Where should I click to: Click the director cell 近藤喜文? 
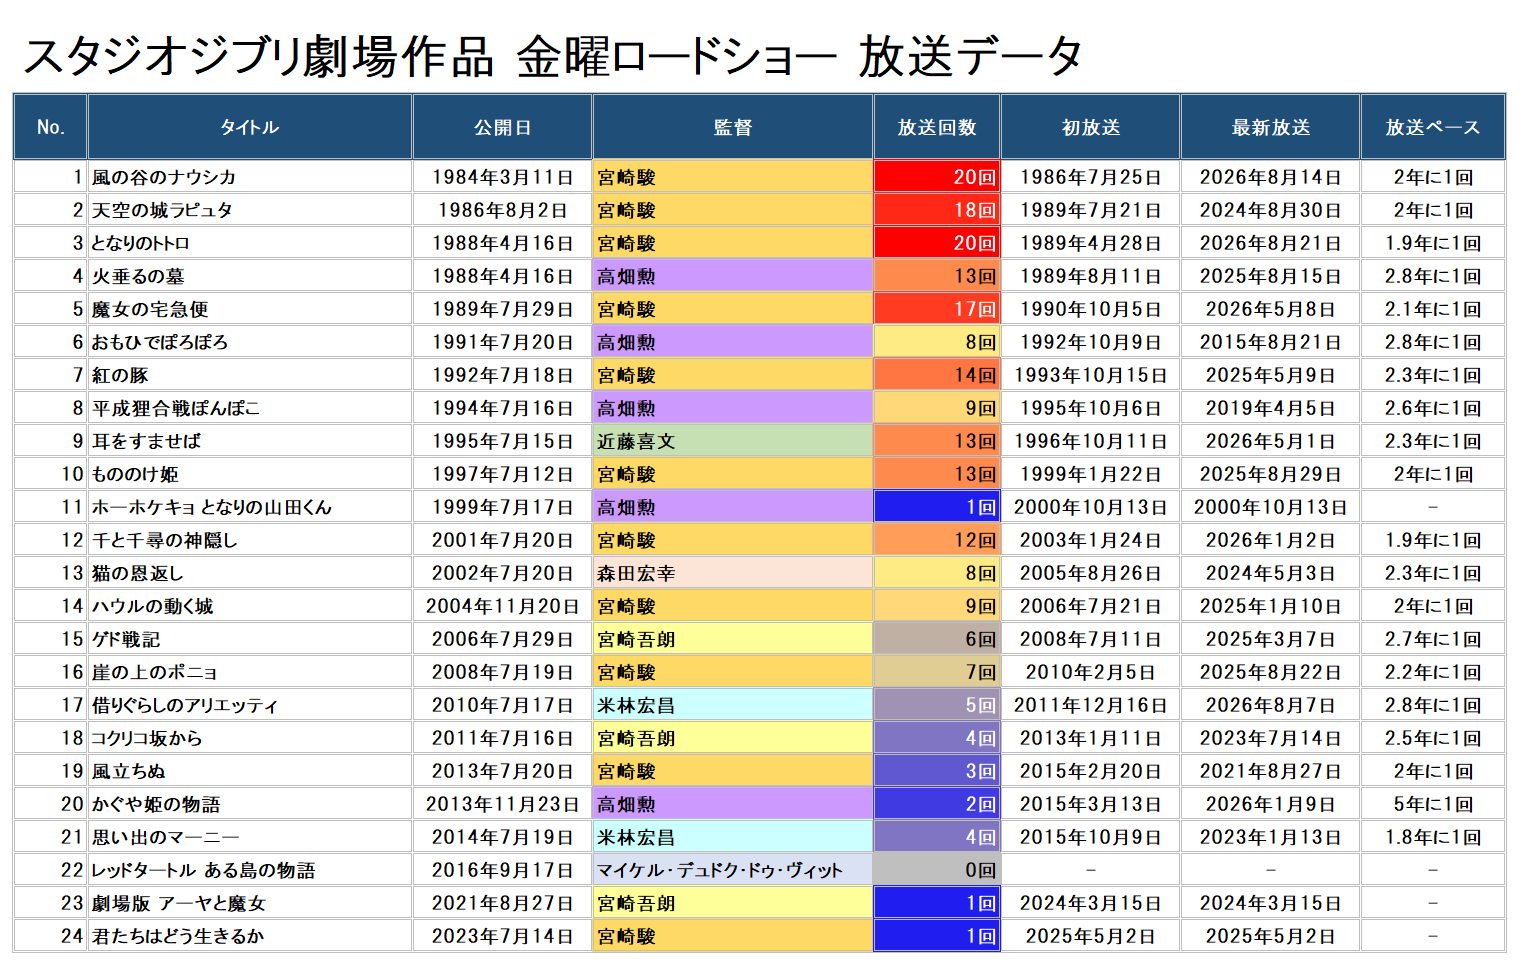733,441
